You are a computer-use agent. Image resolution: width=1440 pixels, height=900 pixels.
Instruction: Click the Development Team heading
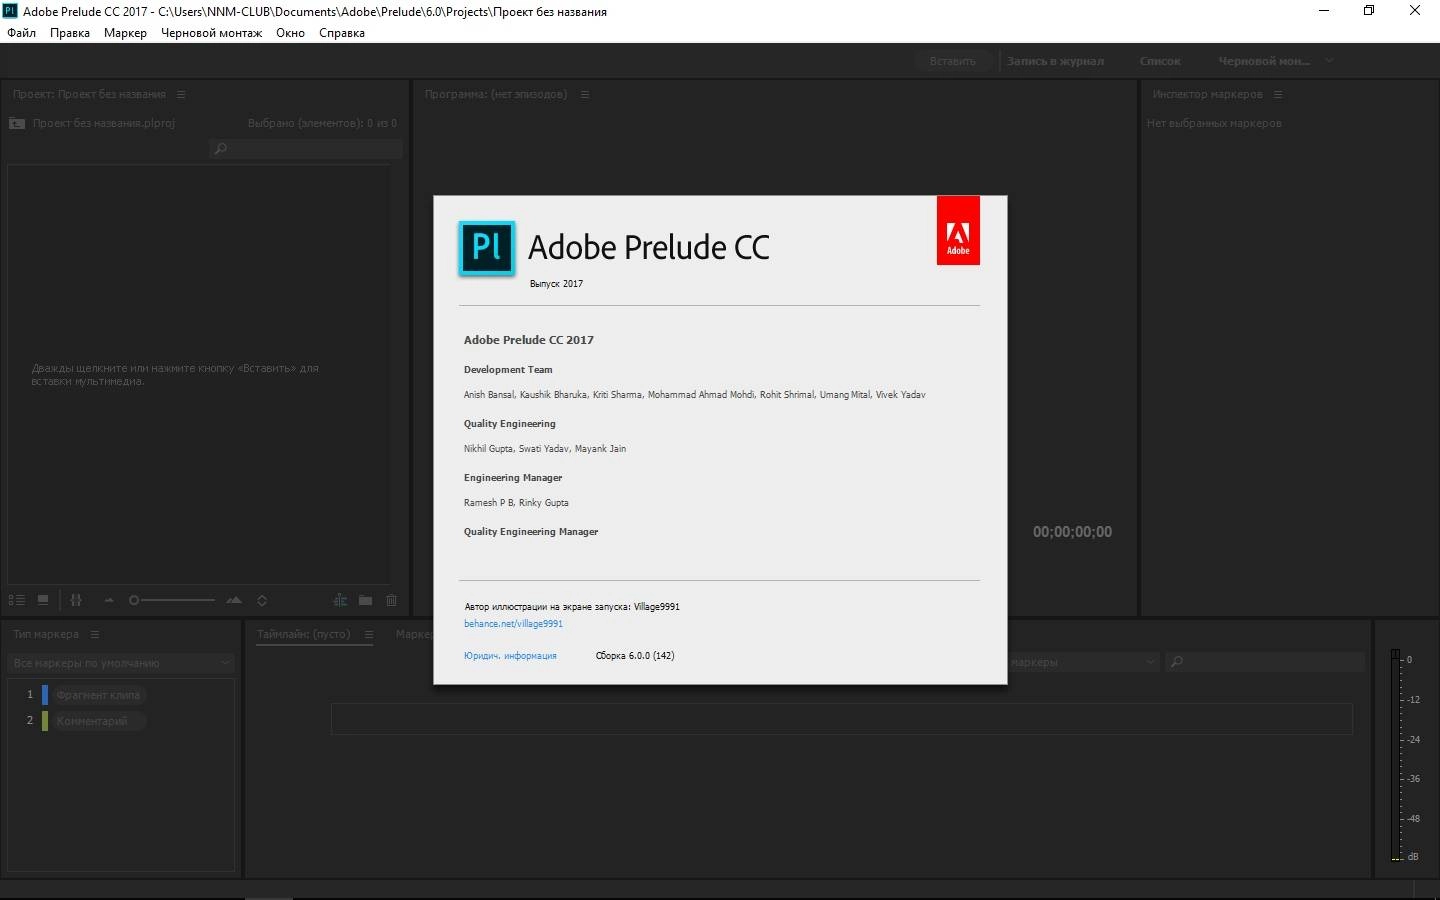(x=508, y=370)
